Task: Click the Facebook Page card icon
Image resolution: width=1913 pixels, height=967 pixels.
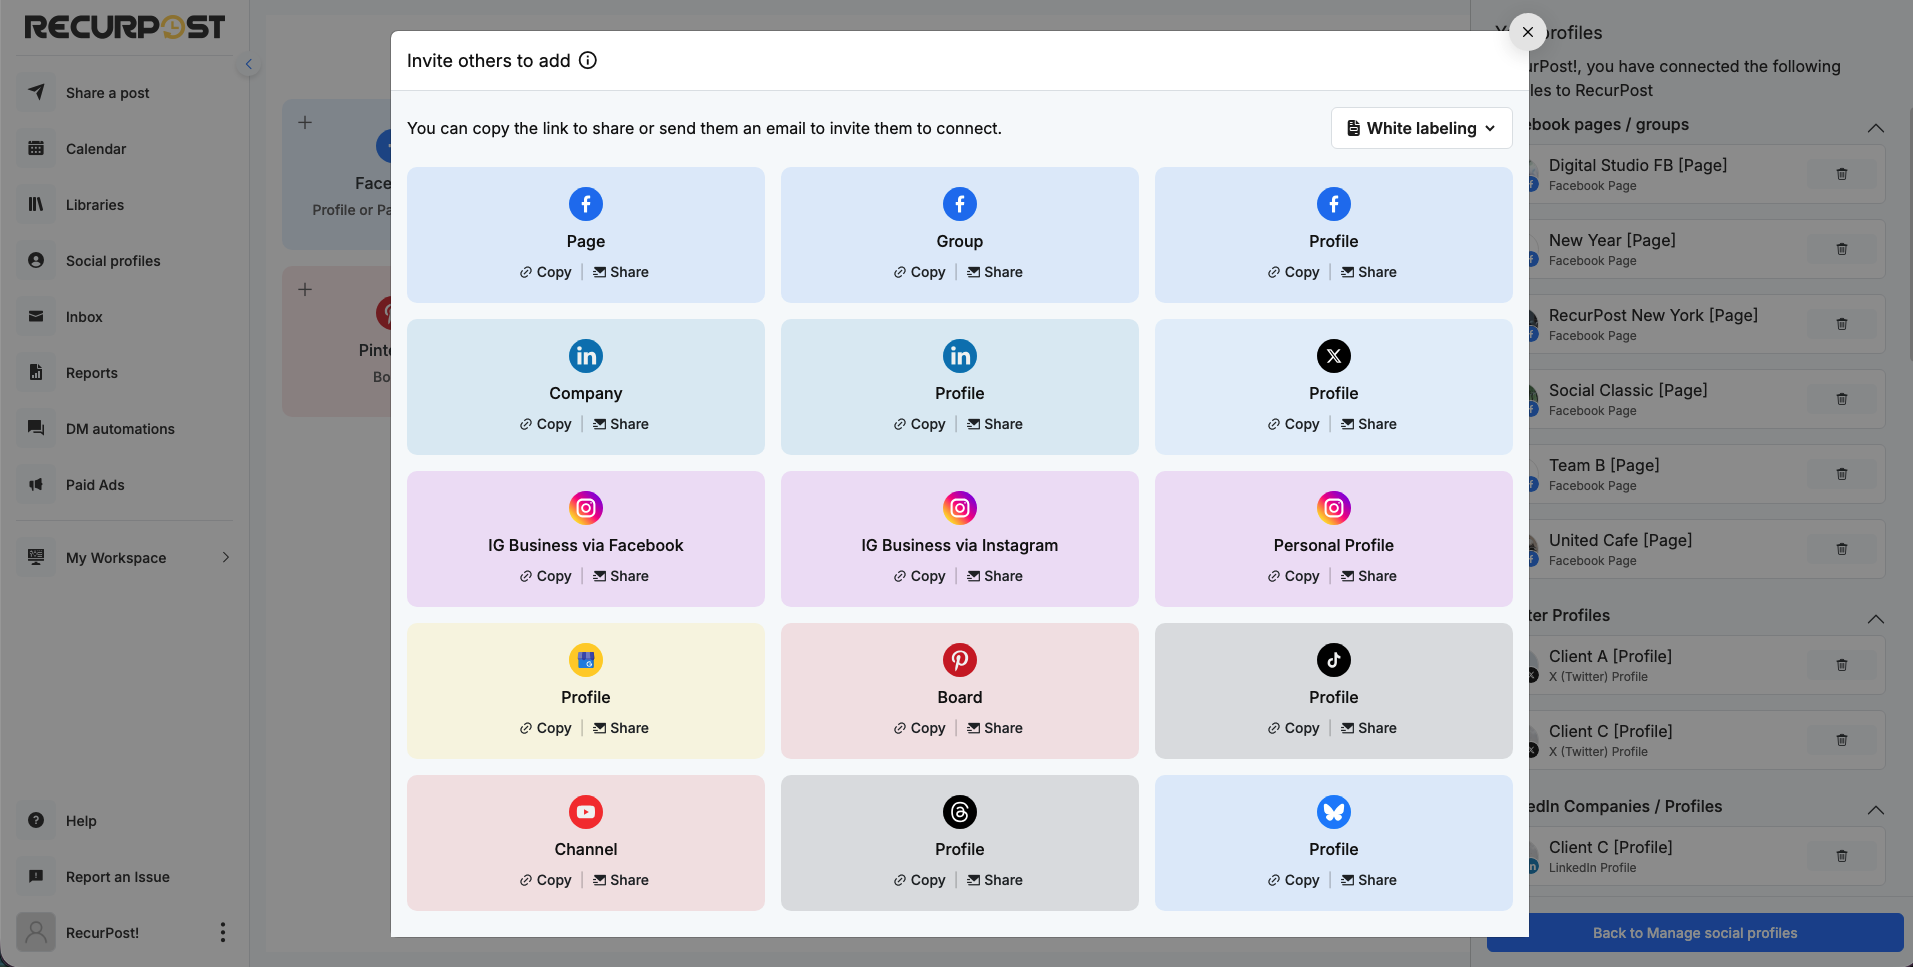Action: coord(586,204)
